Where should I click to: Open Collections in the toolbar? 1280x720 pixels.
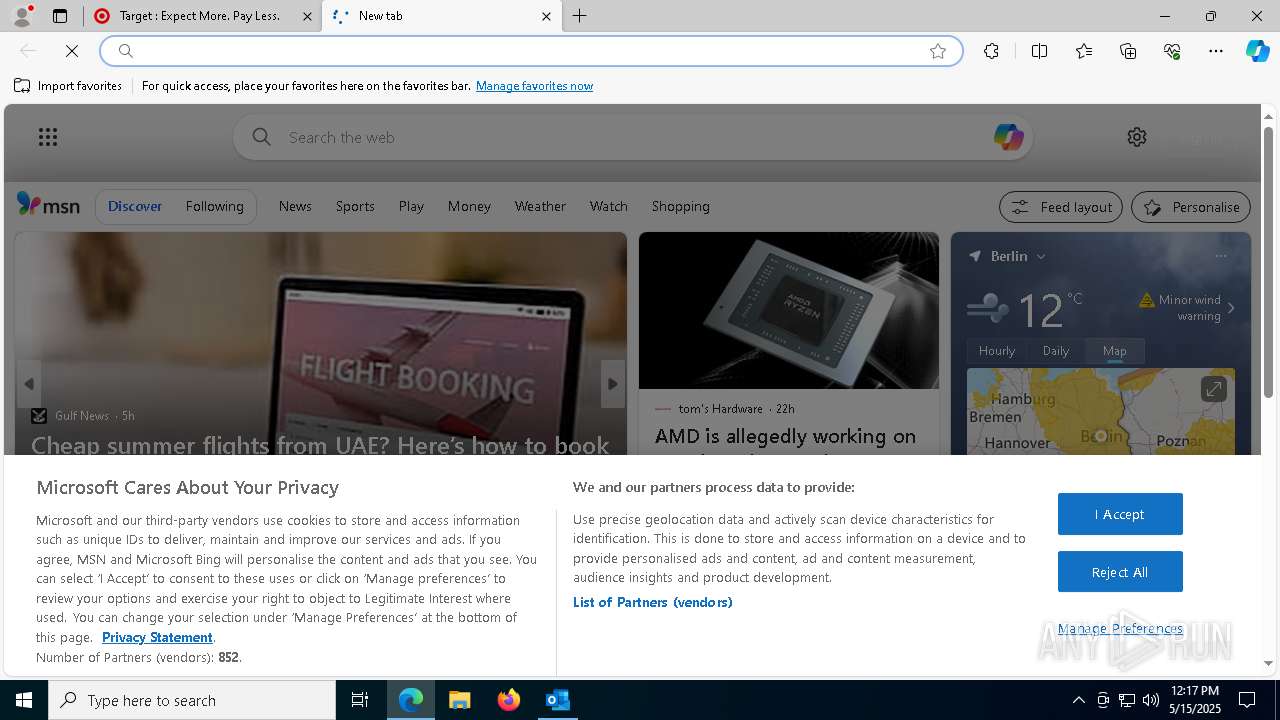1128,51
